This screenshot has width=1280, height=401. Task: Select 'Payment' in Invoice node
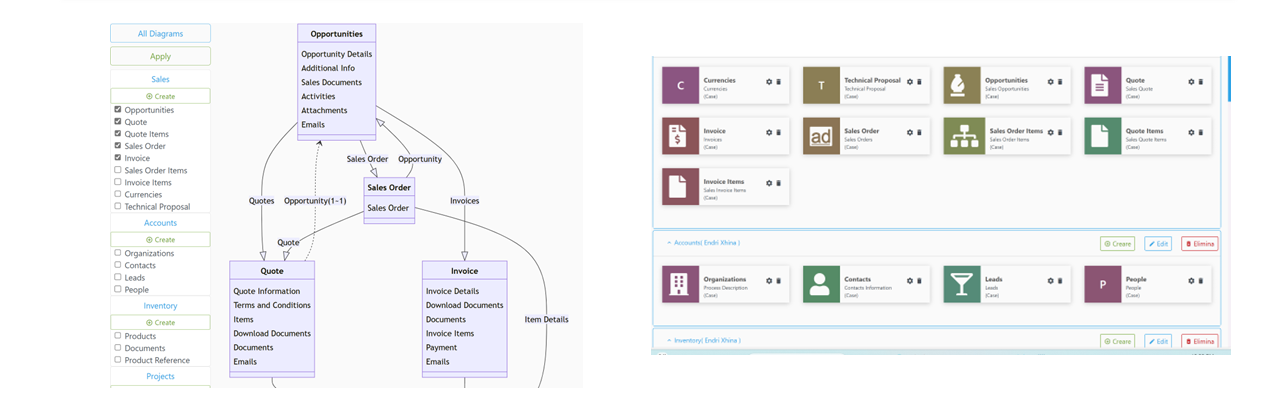pos(441,347)
